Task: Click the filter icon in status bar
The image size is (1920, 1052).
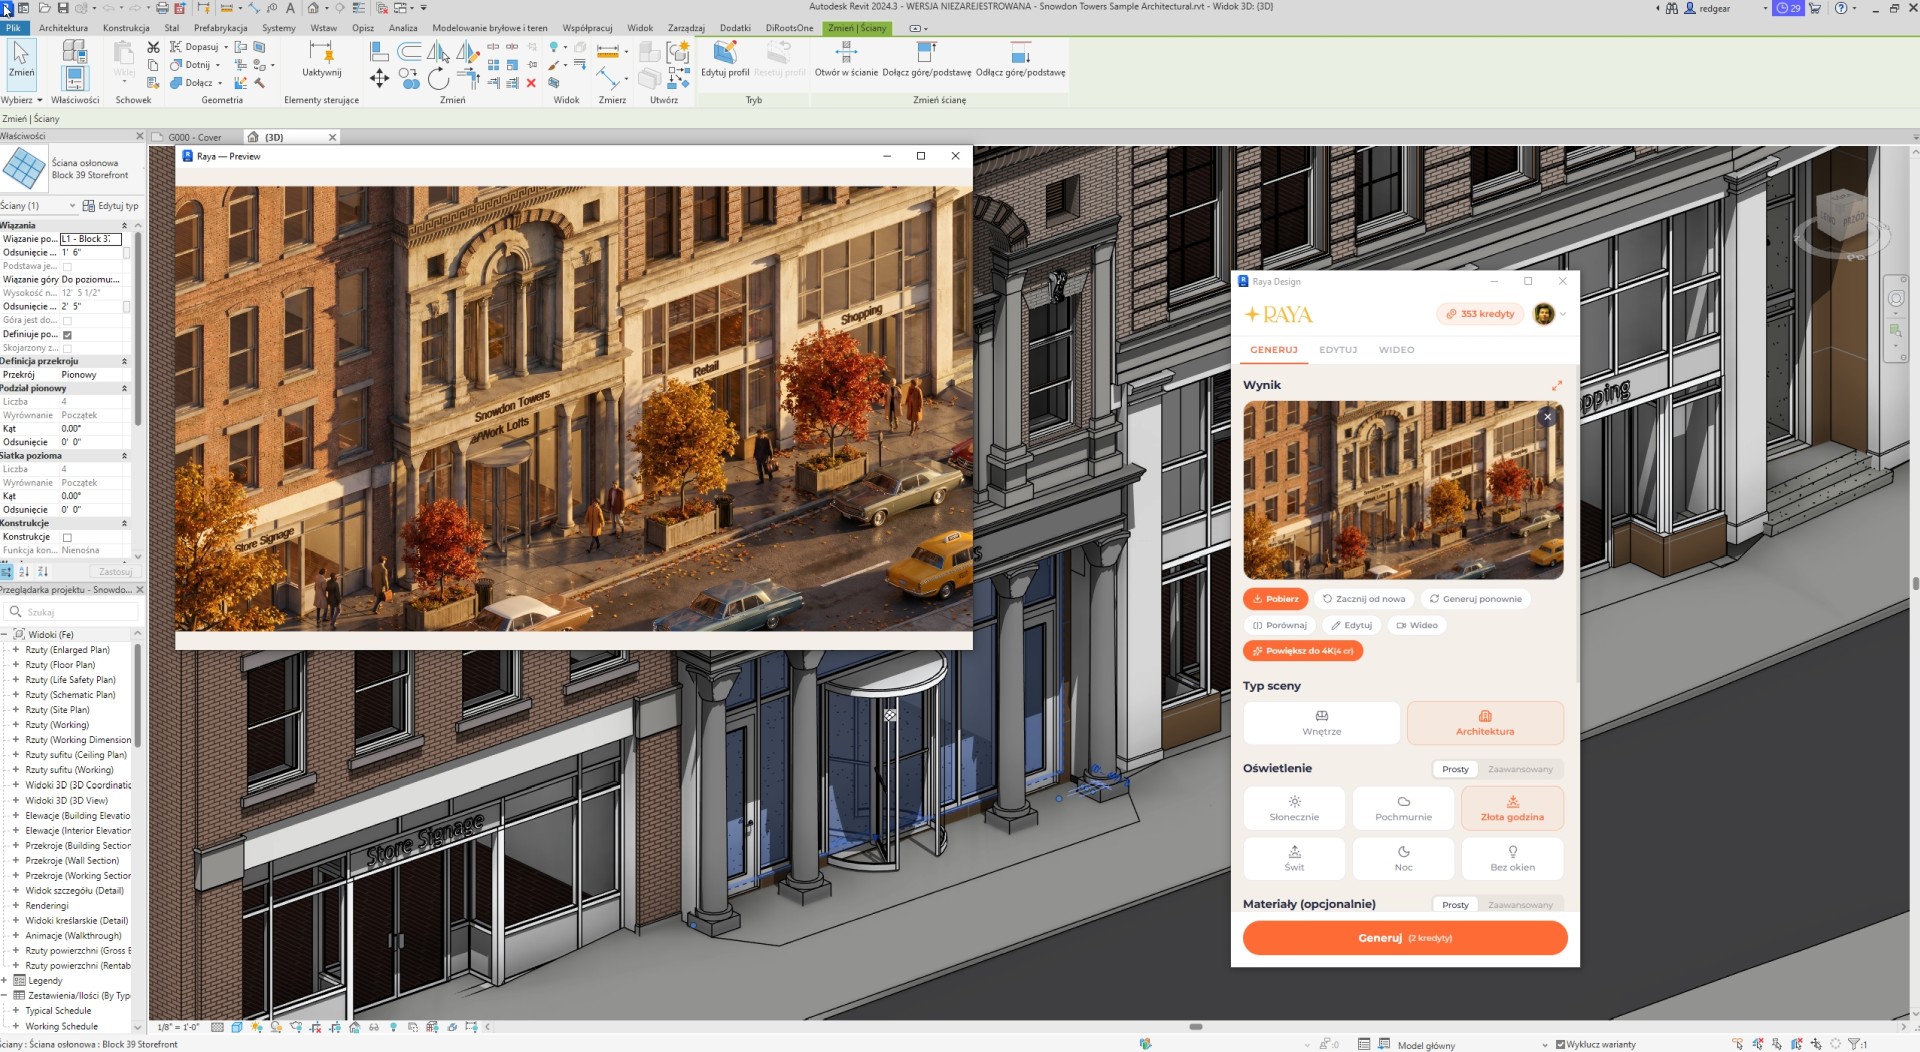Action: pos(1853,1044)
